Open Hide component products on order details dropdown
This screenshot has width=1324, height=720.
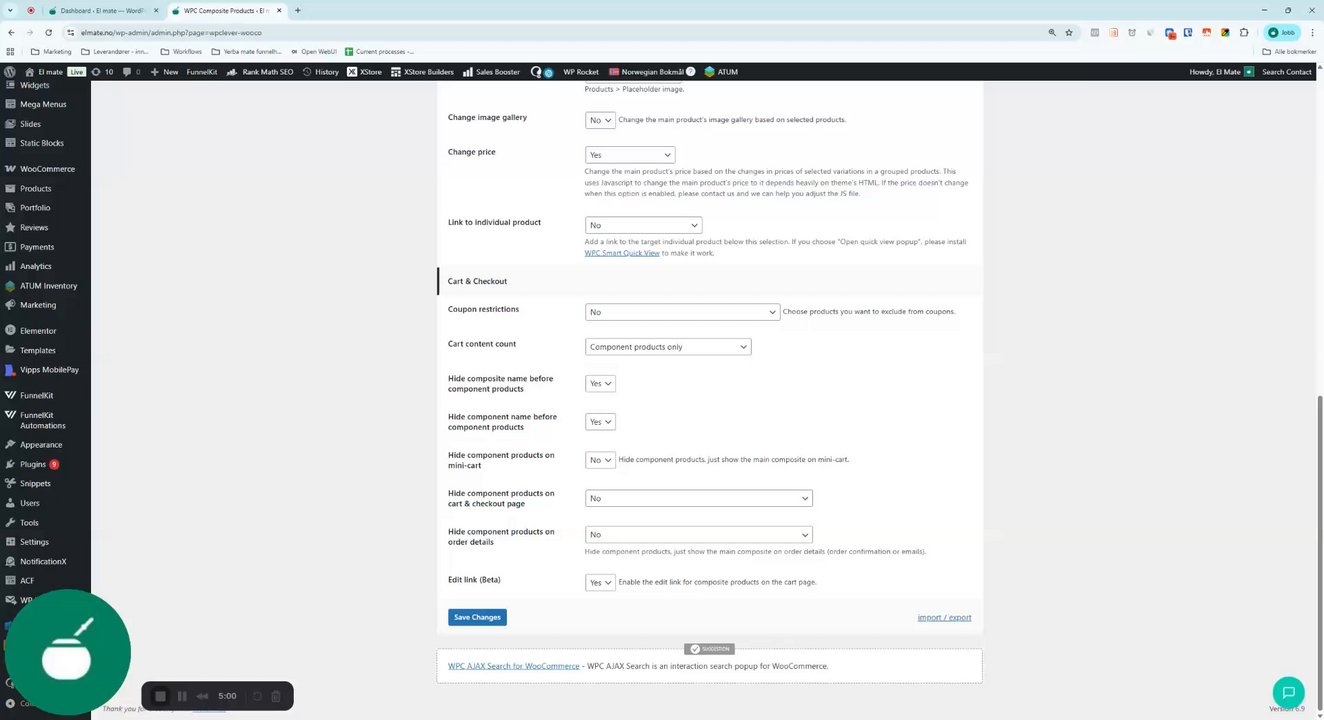[698, 535]
